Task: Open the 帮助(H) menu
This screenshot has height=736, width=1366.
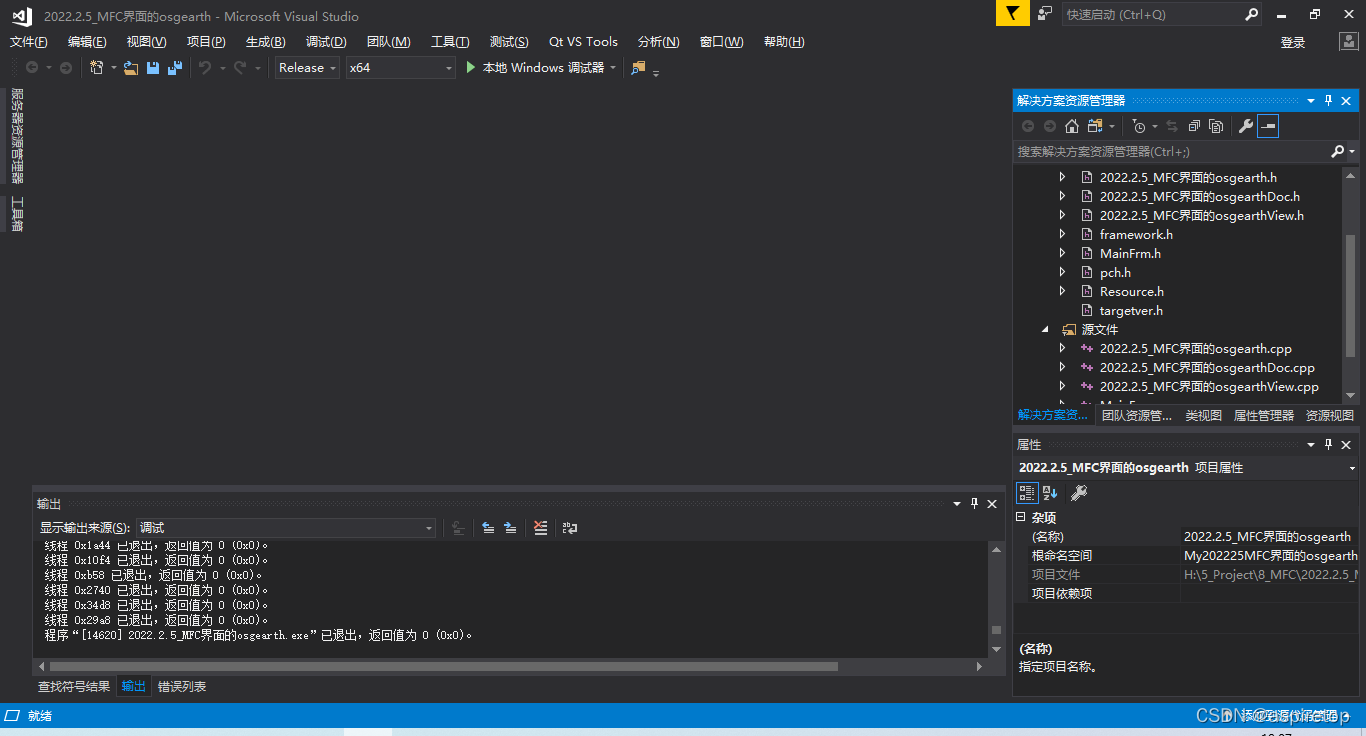Action: [x=784, y=41]
